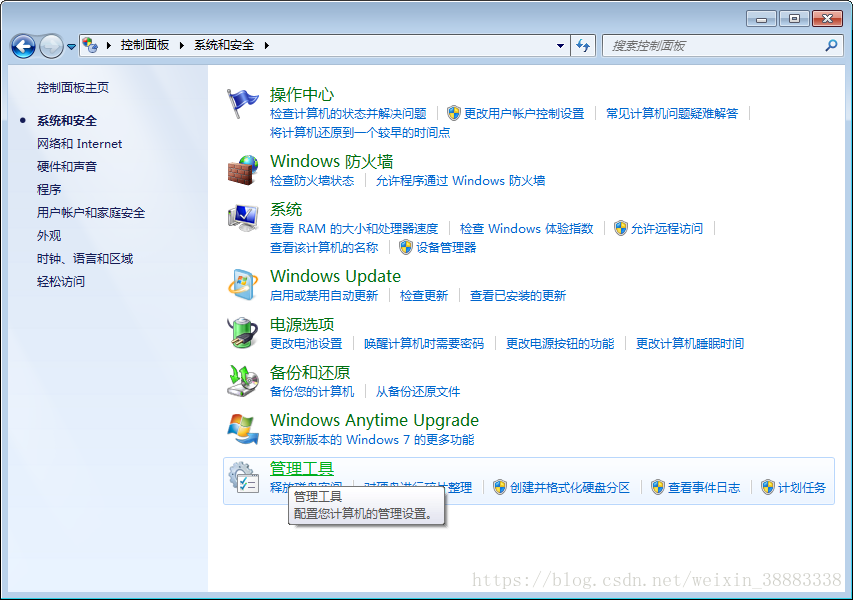Open recent pages dropdown beside Forward button

click(71, 47)
